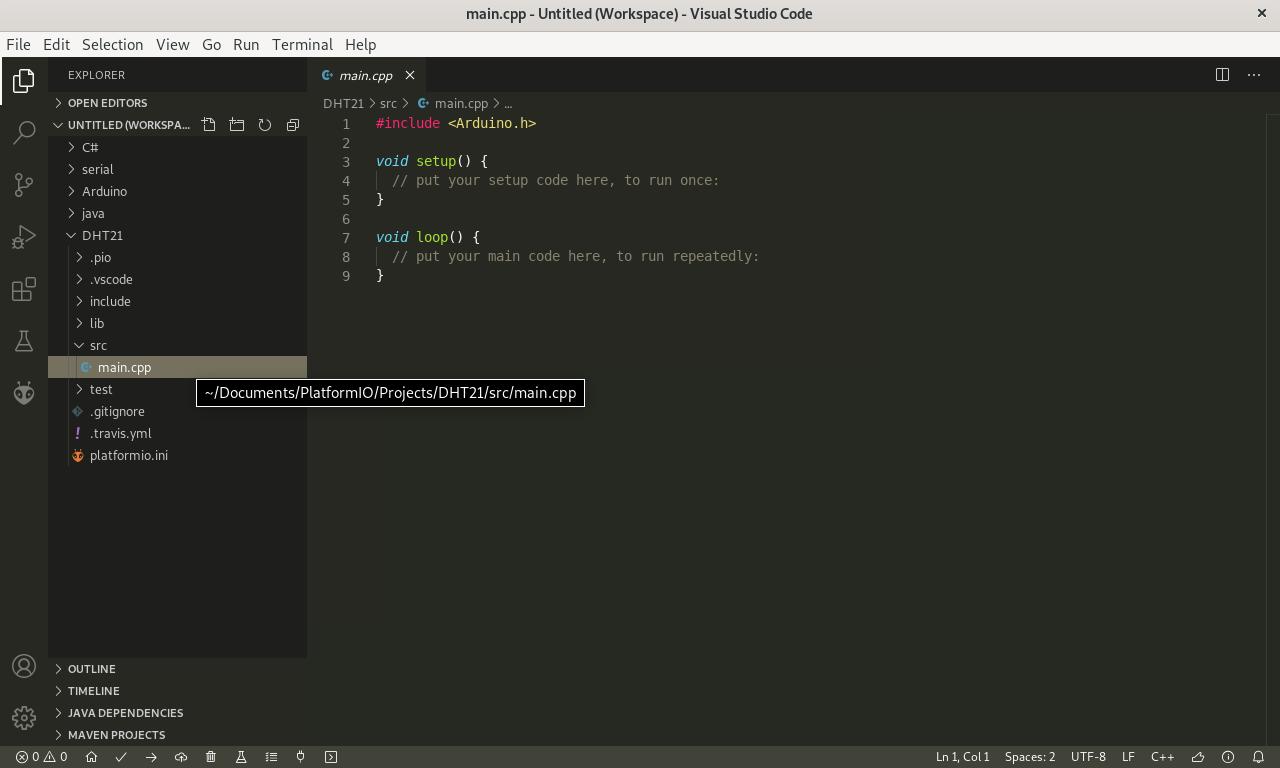The image size is (1280, 768).
Task: Expand the .pio folder
Action: [x=177, y=257]
